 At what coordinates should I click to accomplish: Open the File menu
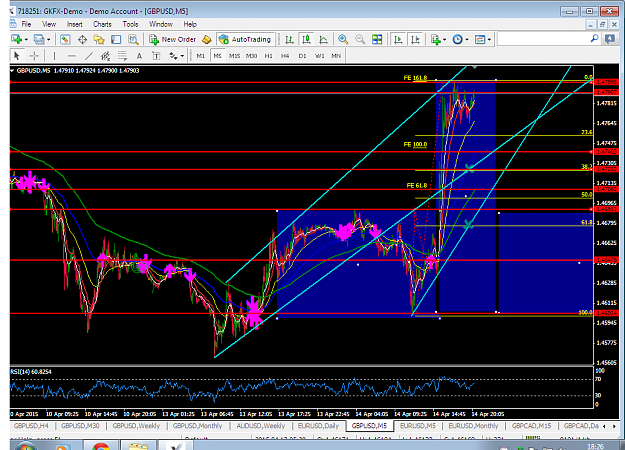point(26,24)
